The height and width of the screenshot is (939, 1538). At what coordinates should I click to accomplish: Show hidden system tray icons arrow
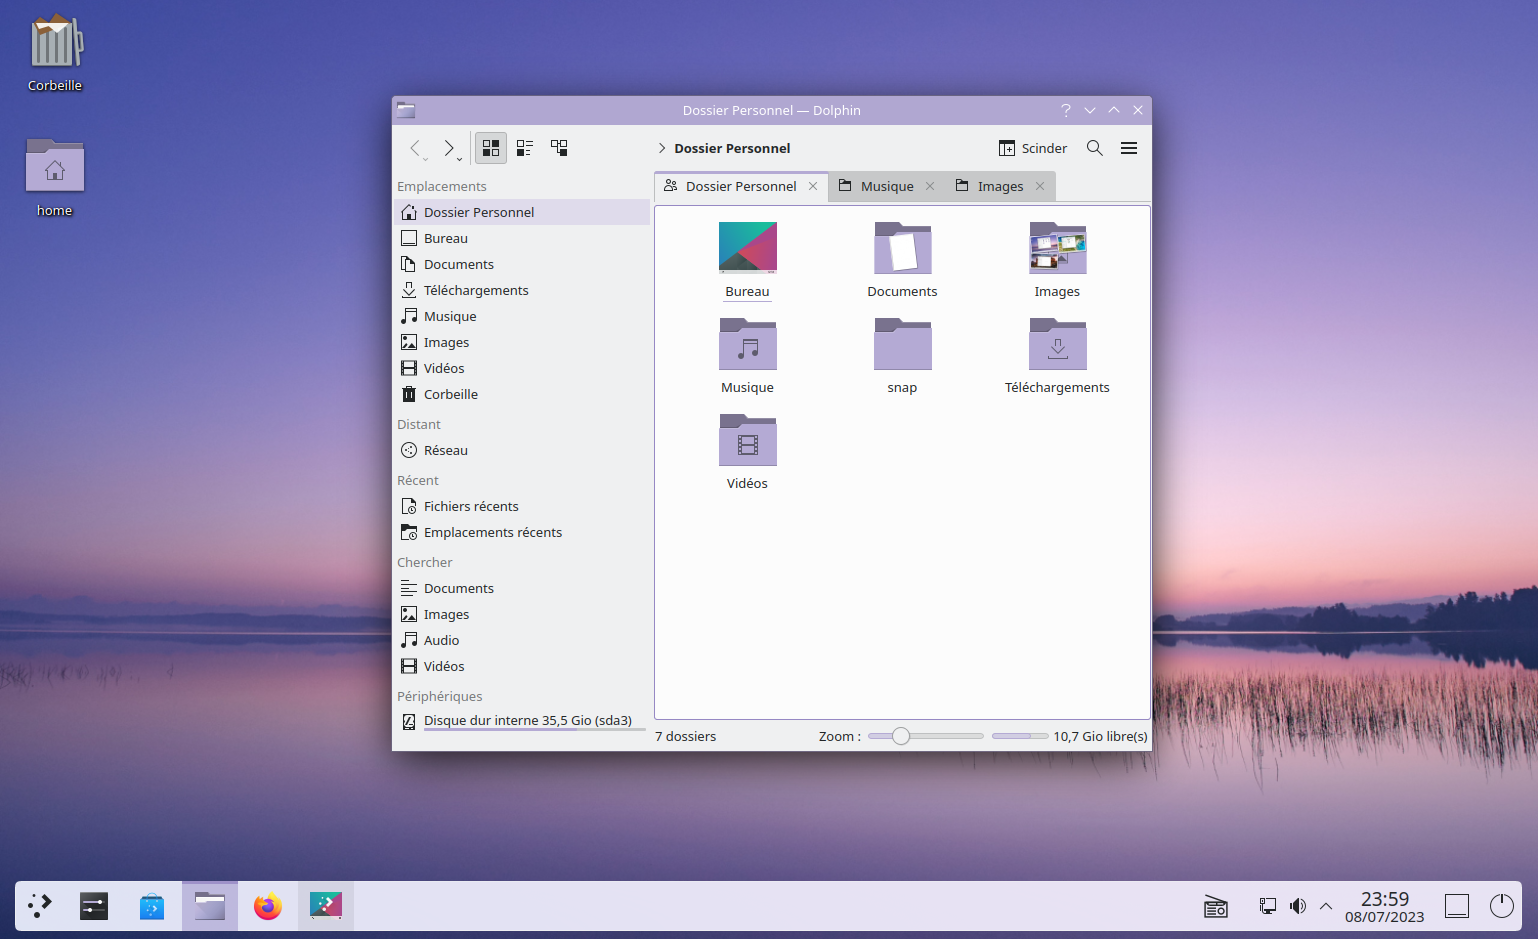tap(1326, 906)
